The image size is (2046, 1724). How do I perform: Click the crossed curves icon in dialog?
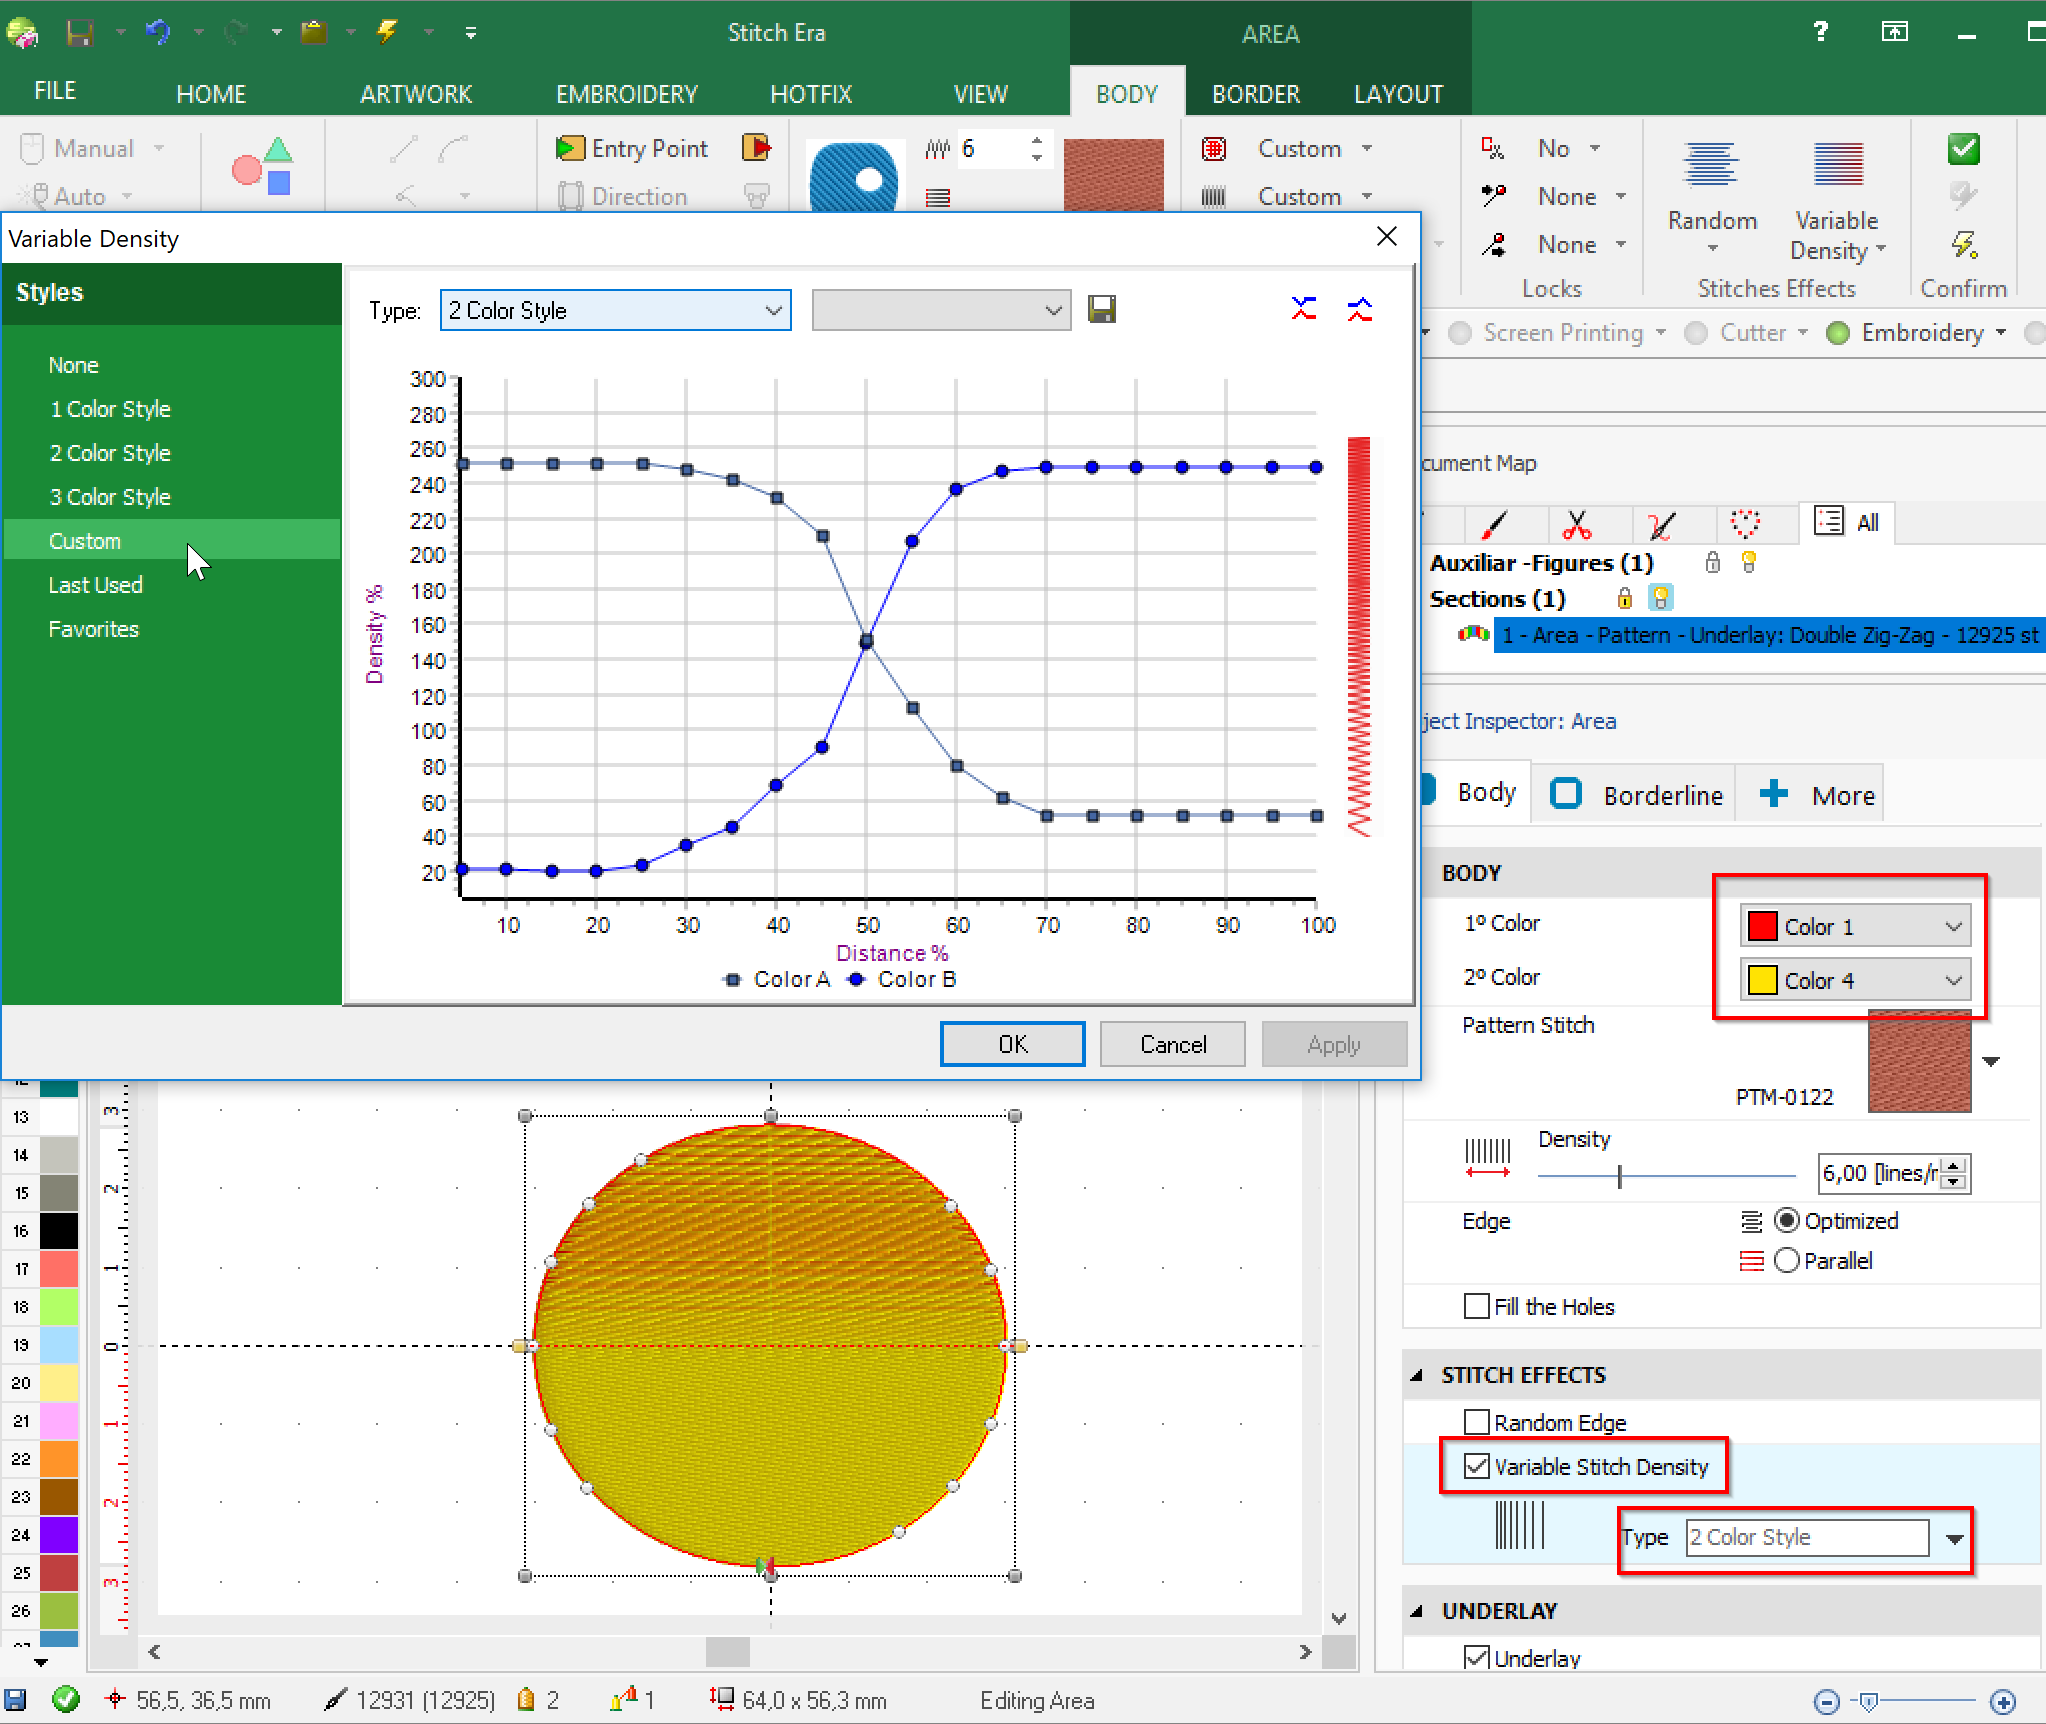1303,309
